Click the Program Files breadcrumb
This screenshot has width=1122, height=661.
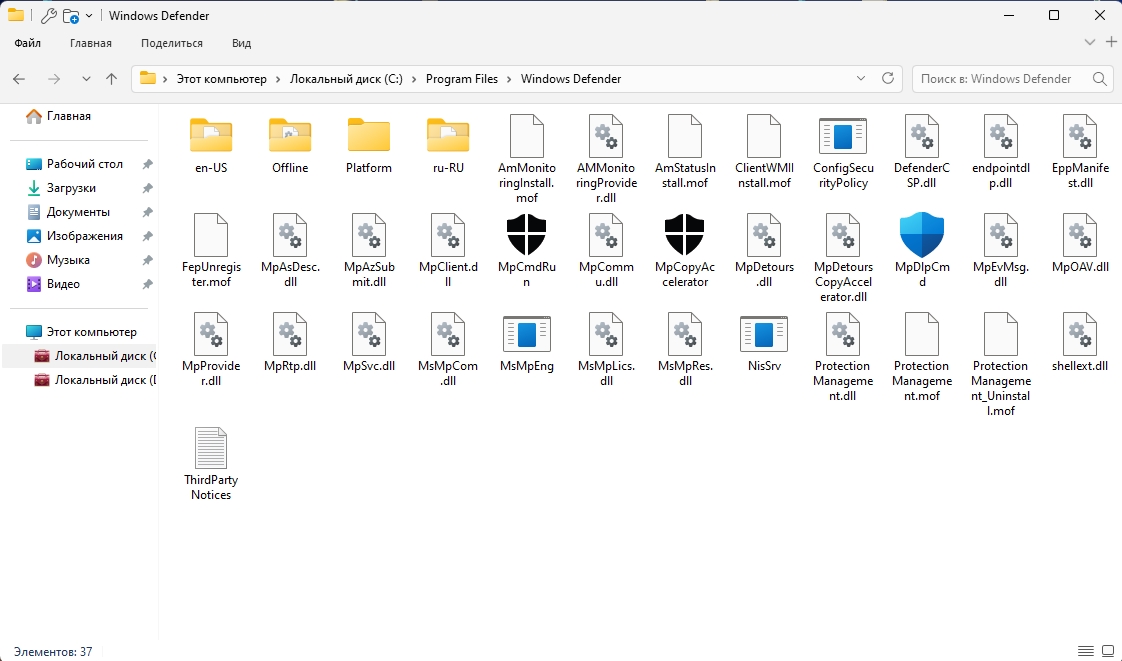coord(461,79)
